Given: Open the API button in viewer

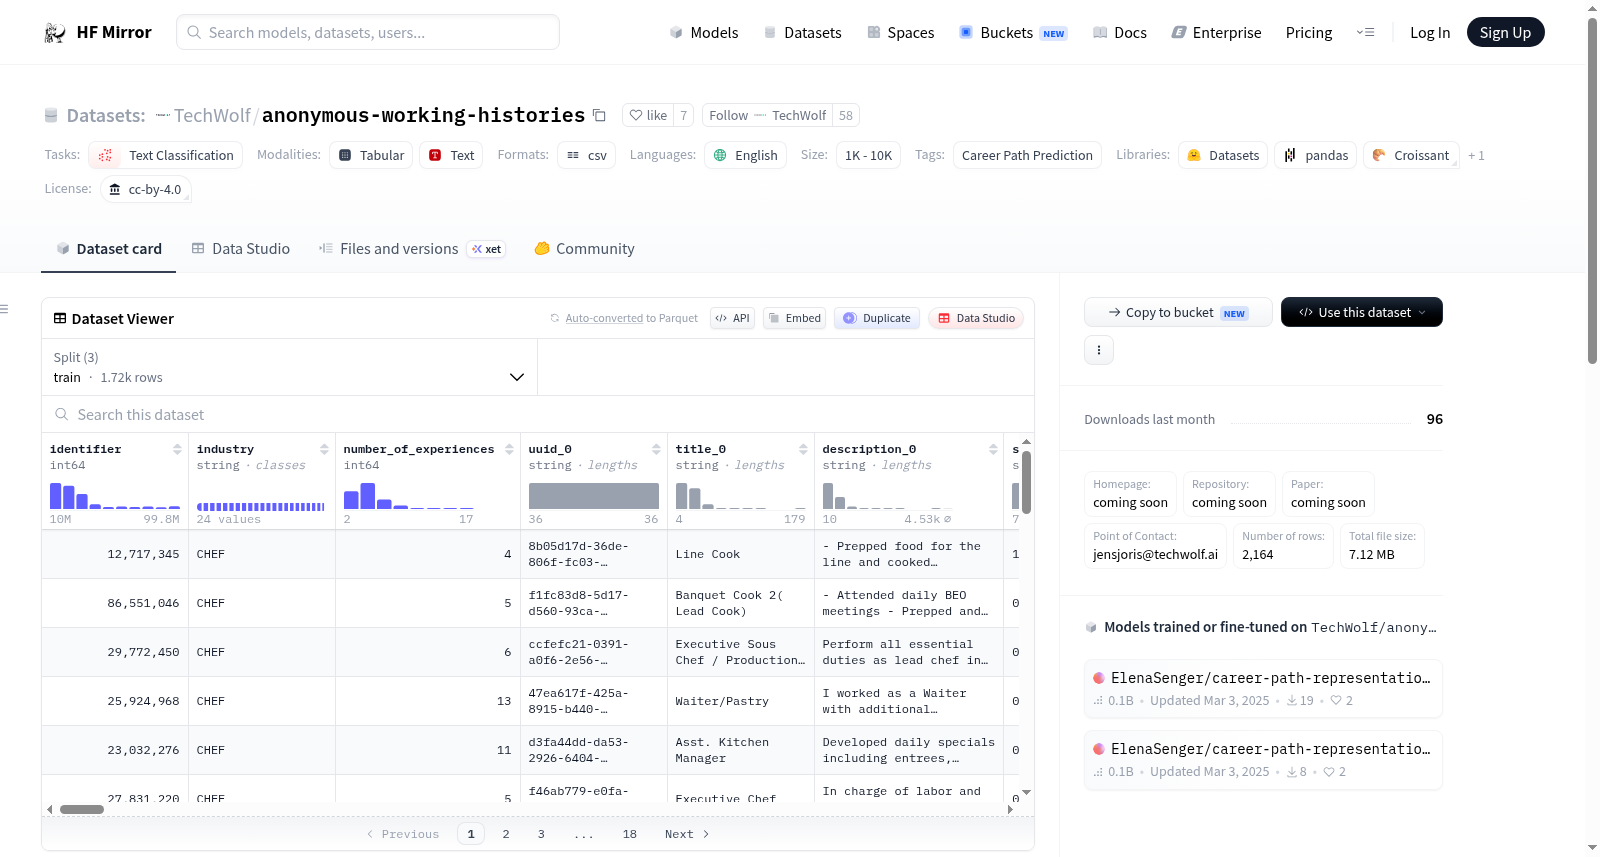Looking at the screenshot, I should click(732, 318).
